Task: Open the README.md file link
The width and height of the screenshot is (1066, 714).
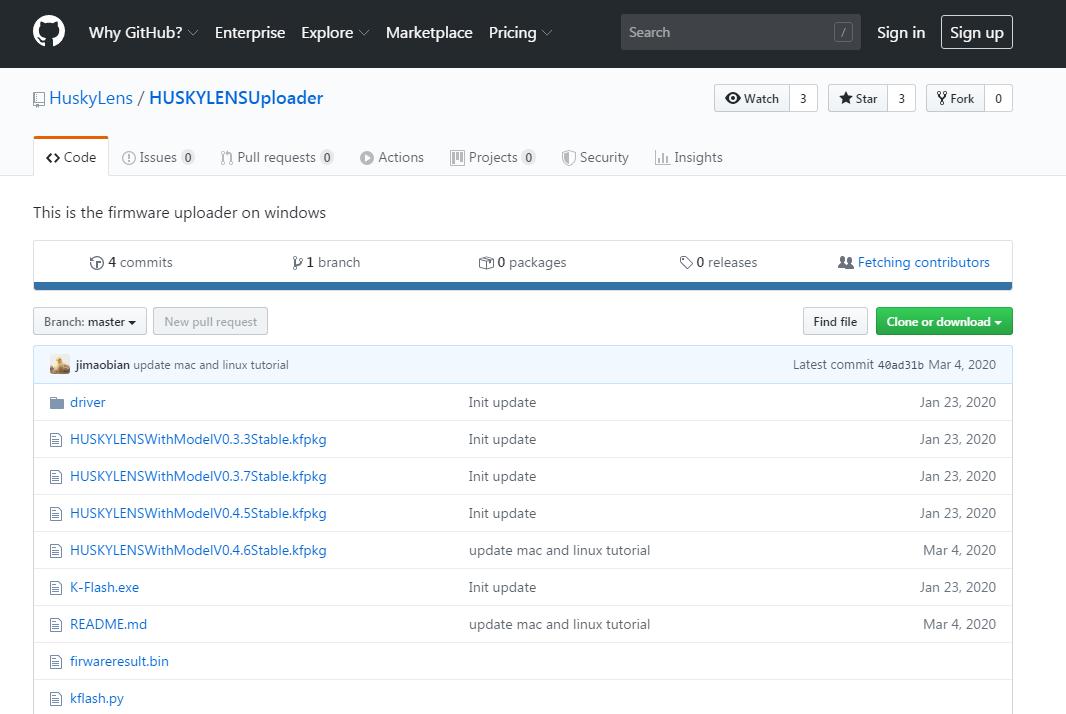Action: coord(108,624)
